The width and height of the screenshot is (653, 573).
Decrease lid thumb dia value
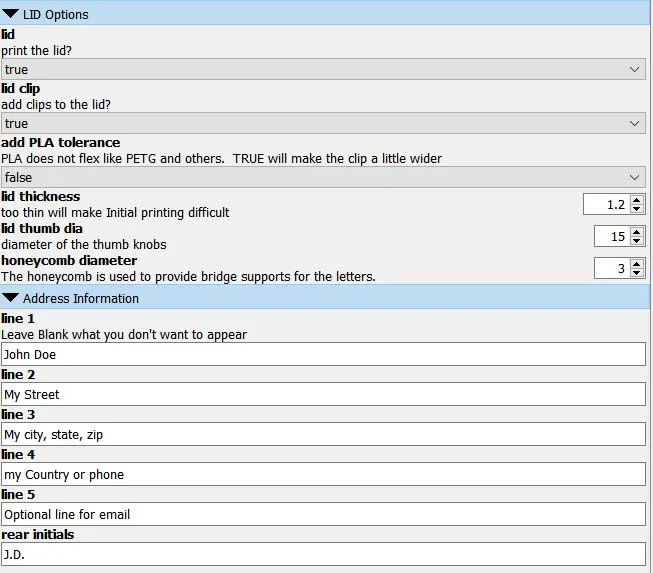[637, 241]
